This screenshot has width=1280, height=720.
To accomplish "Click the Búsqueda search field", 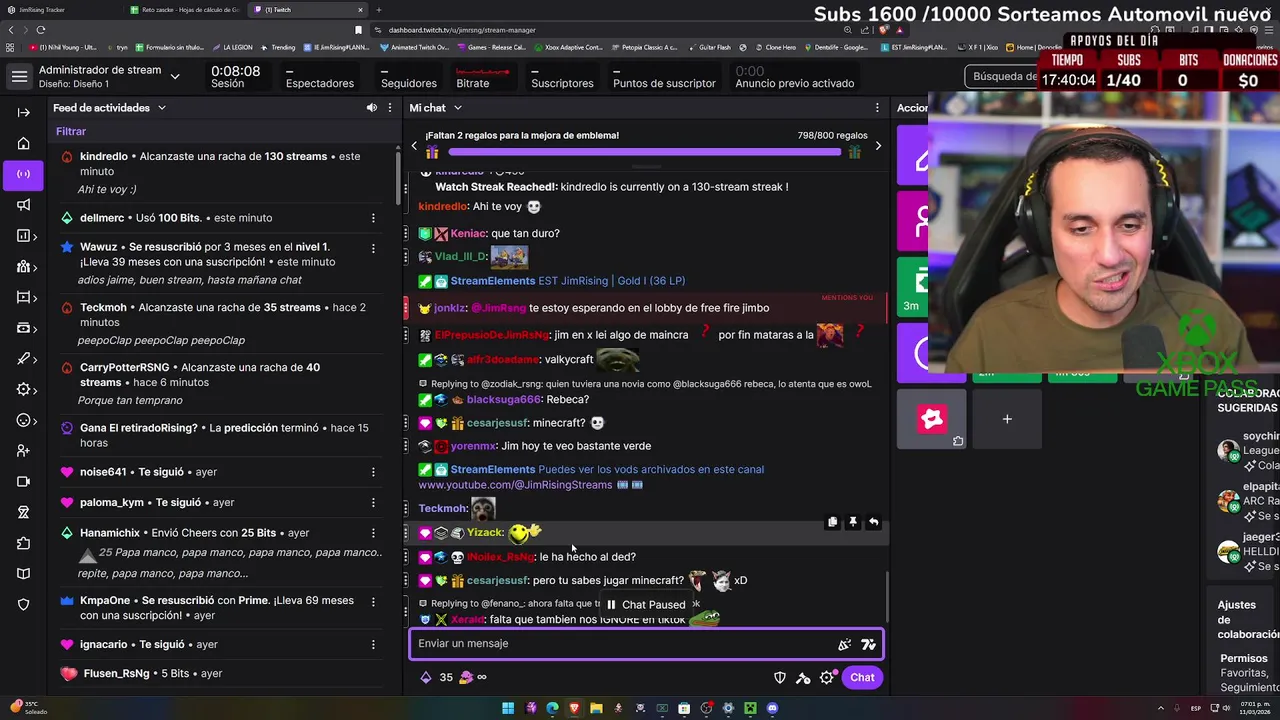I will click(x=1003, y=76).
